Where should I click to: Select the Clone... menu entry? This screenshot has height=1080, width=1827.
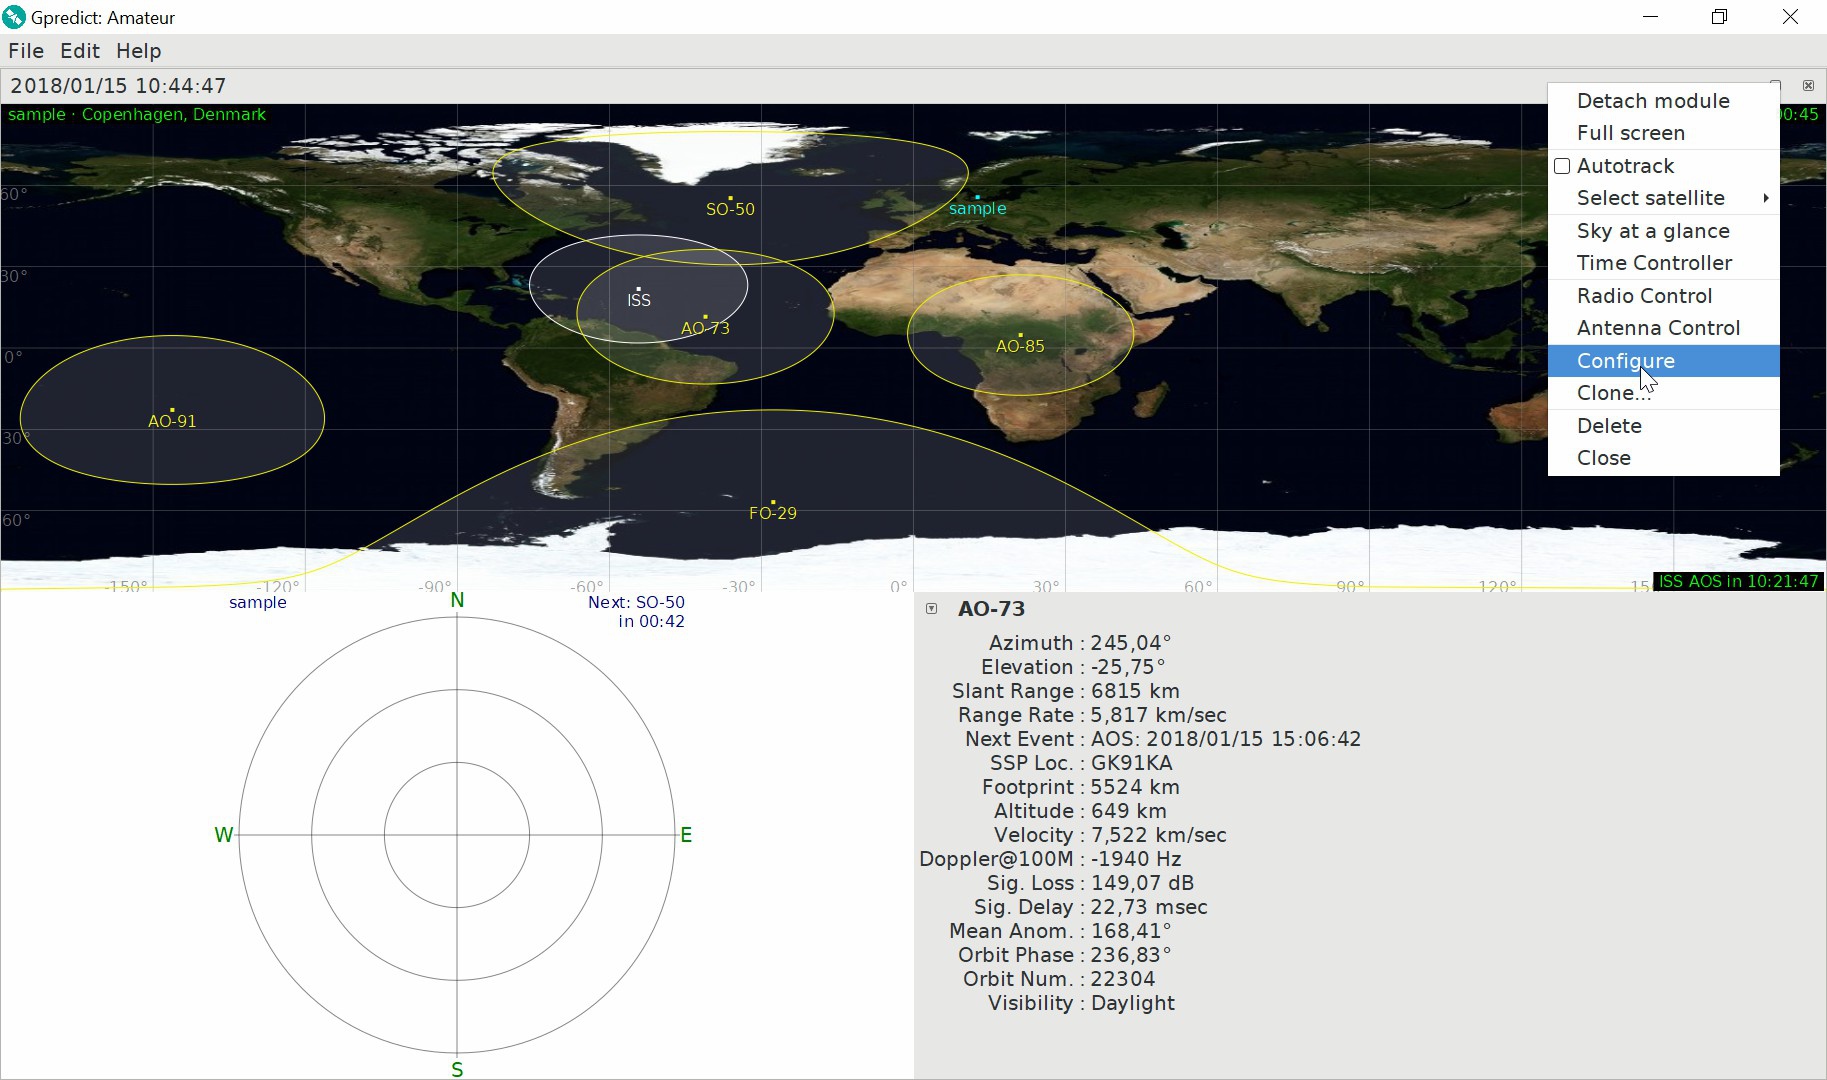coord(1664,393)
